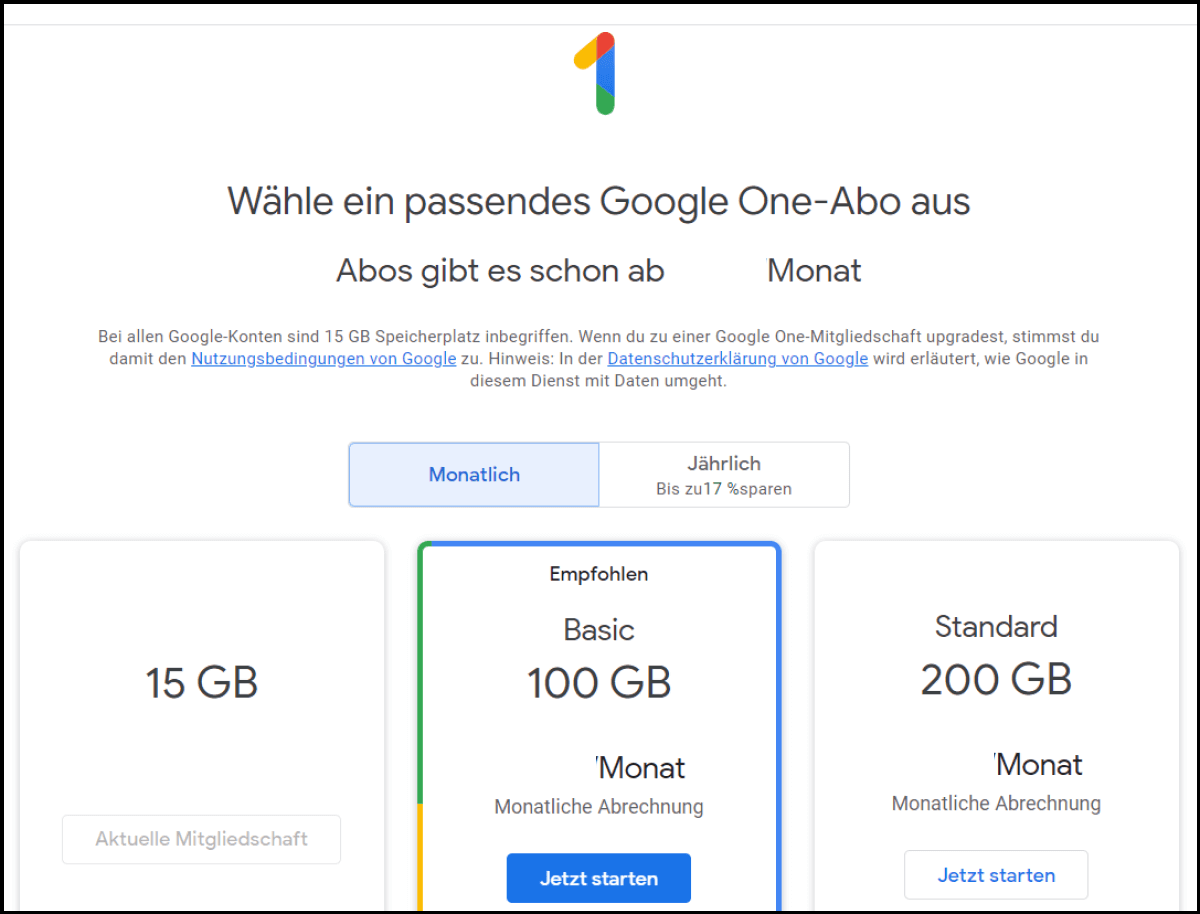Click Monatliche Abrechnung under the Standard plan
1200x914 pixels.
click(996, 804)
